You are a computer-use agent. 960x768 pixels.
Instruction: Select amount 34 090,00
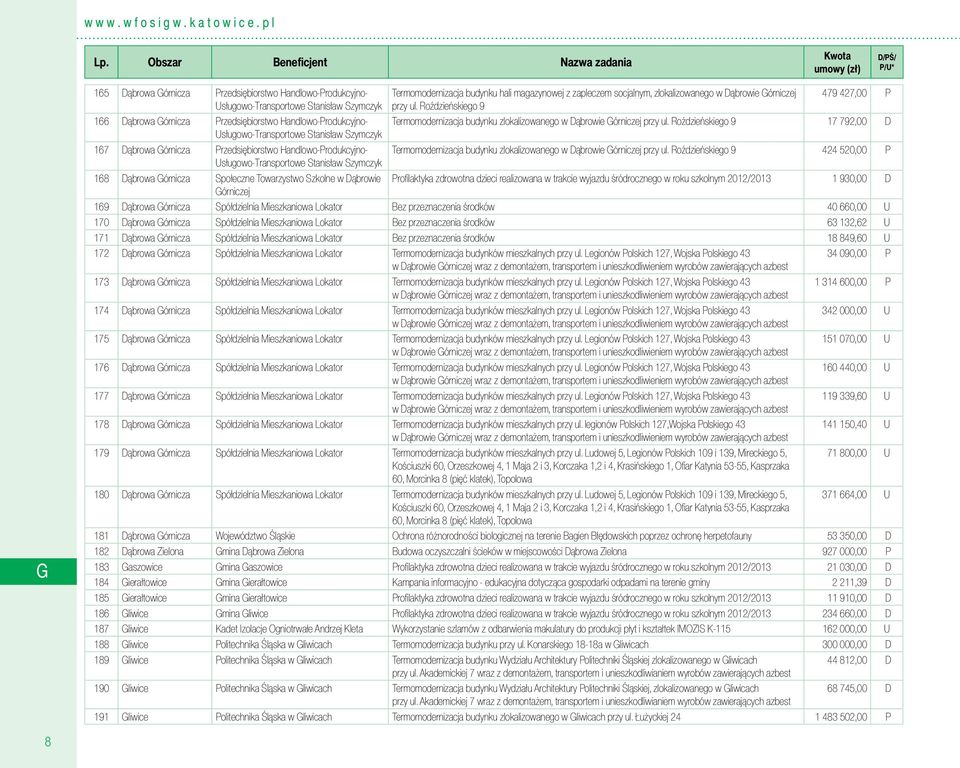(847, 254)
